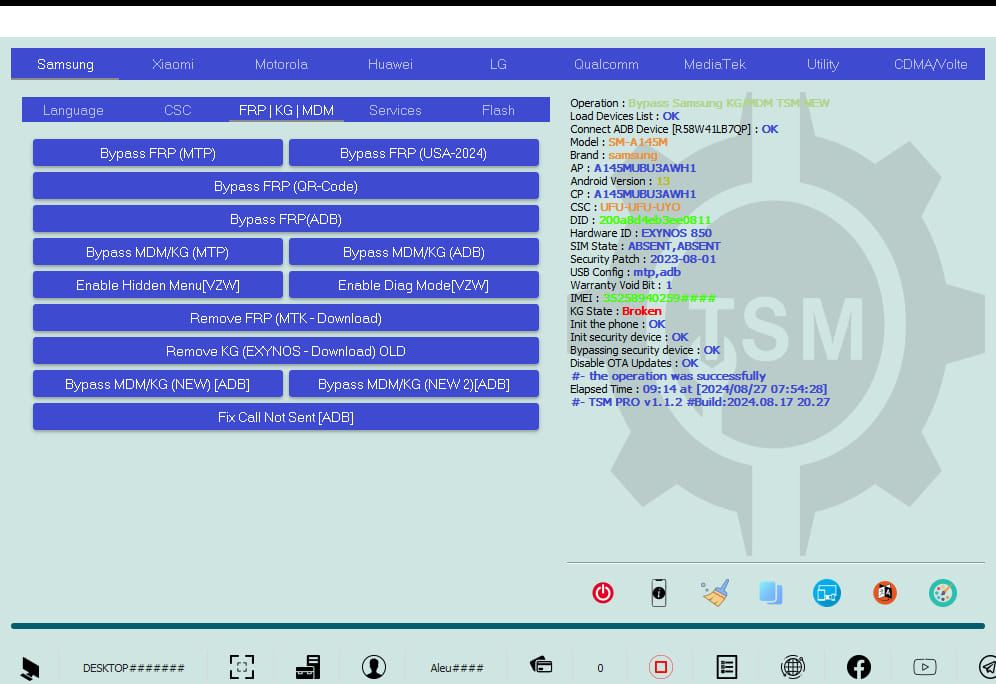Click the credit cards icon
996x684 pixels.
[541, 665]
